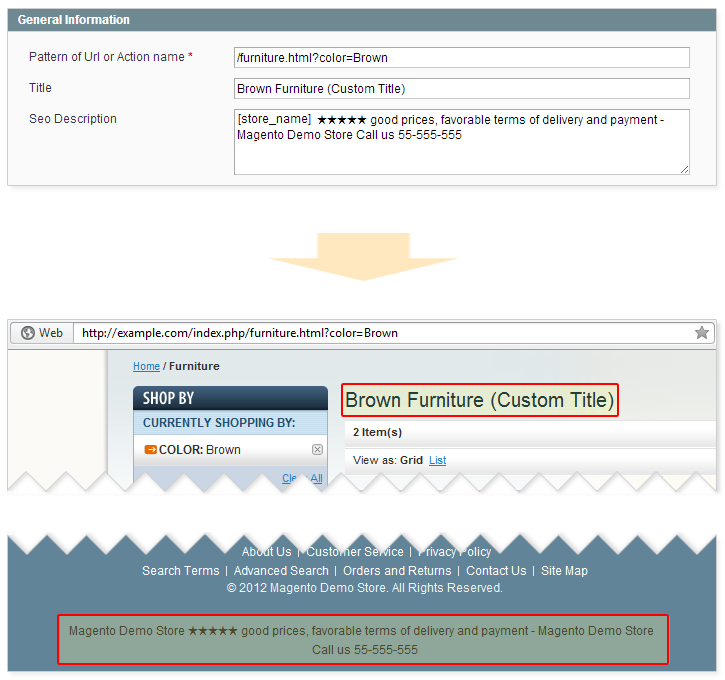Screen dimensions: 725x680
Task: Visit the Orders and Returns link
Action: (397, 571)
